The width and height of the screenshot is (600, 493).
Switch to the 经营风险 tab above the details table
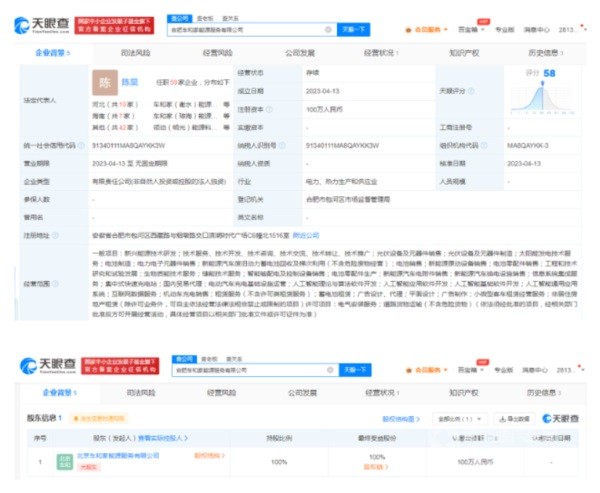point(217,53)
